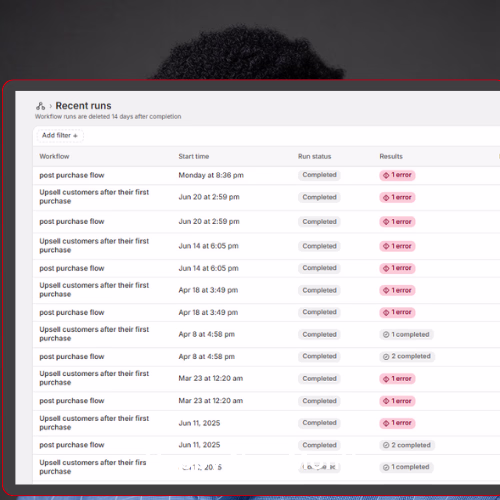Click the Start time column header
The width and height of the screenshot is (500, 500).
pyautogui.click(x=194, y=156)
